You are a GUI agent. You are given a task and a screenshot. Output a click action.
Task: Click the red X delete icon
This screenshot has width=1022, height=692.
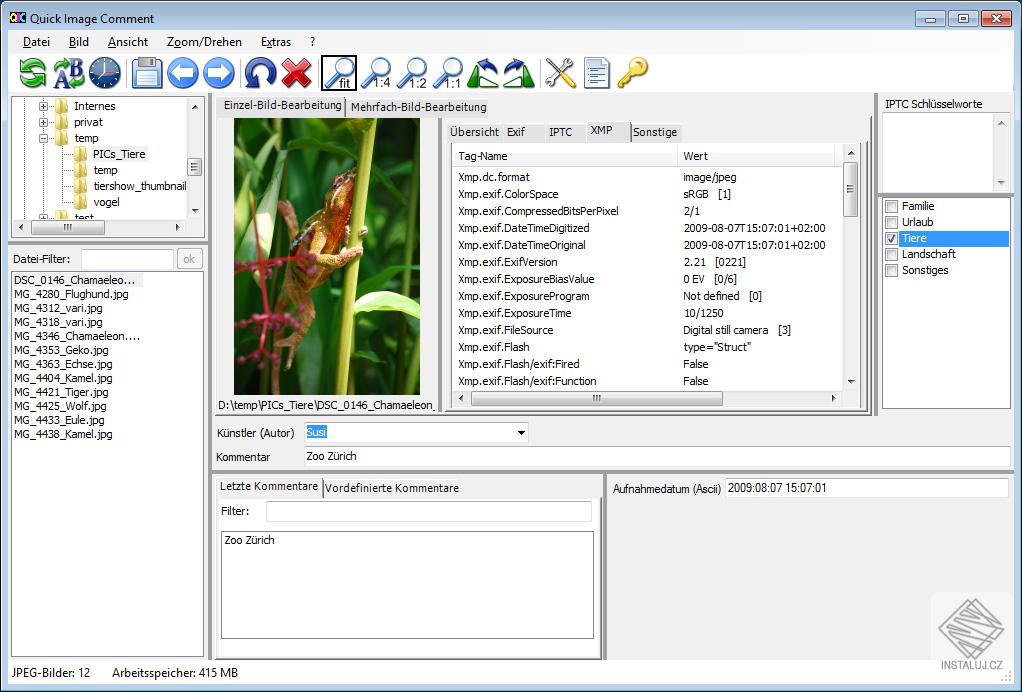(297, 73)
